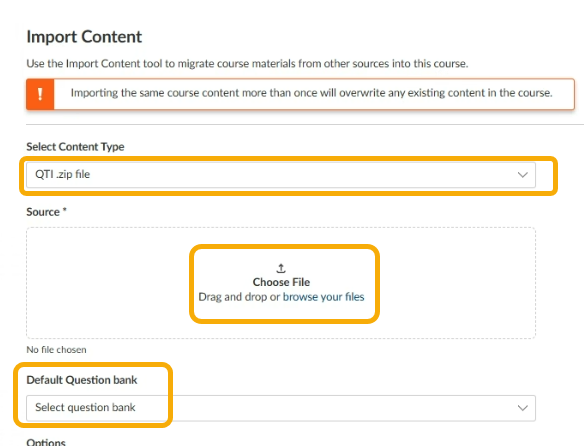Click the chevron beside QTI .zip file
The height and width of the screenshot is (446, 584).
tap(523, 175)
